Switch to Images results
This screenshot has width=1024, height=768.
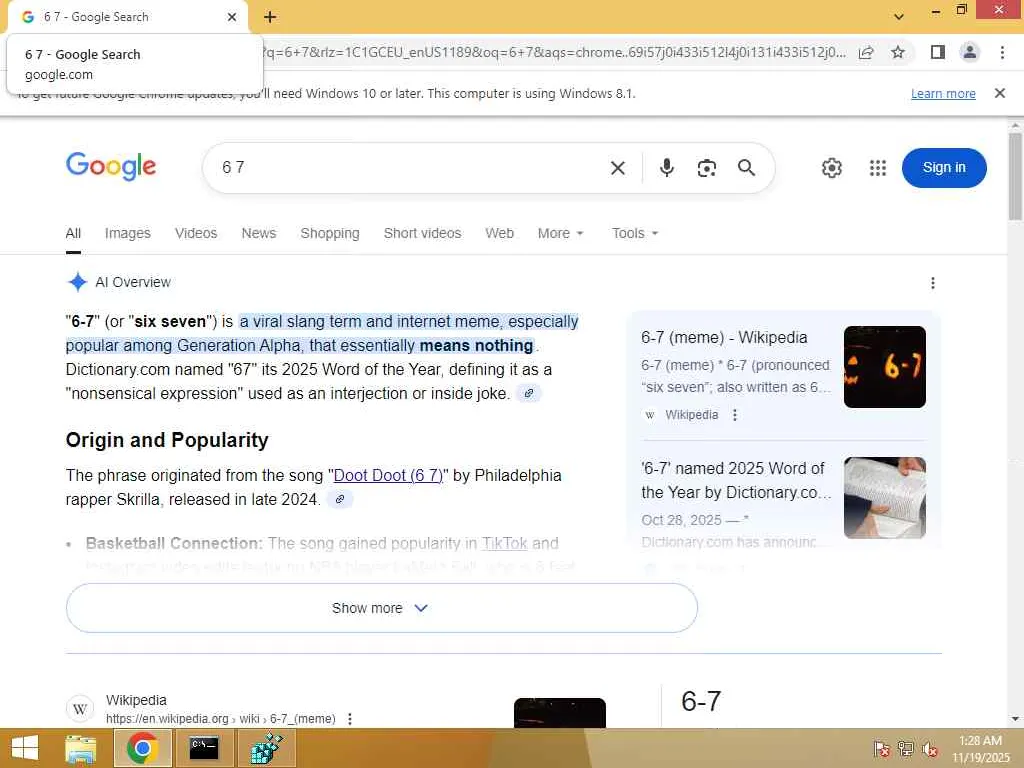tap(127, 233)
